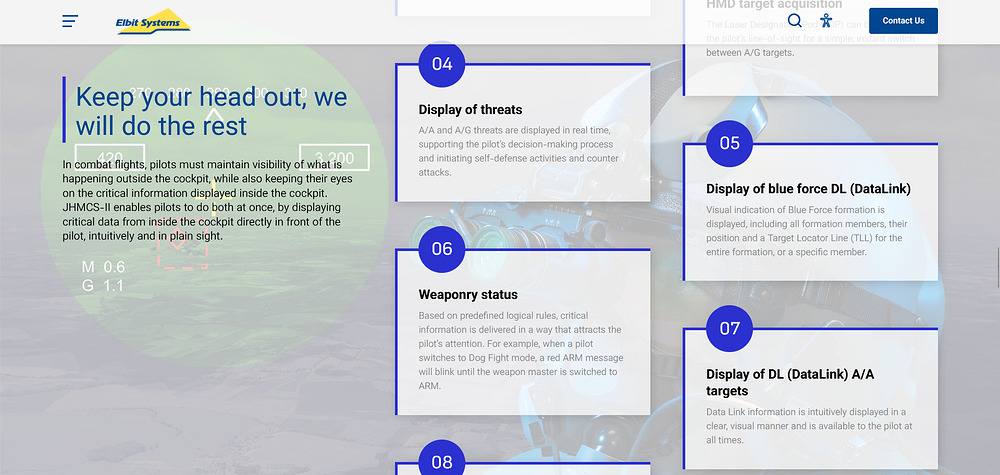Select the Weaponry status card title

pyautogui.click(x=468, y=295)
